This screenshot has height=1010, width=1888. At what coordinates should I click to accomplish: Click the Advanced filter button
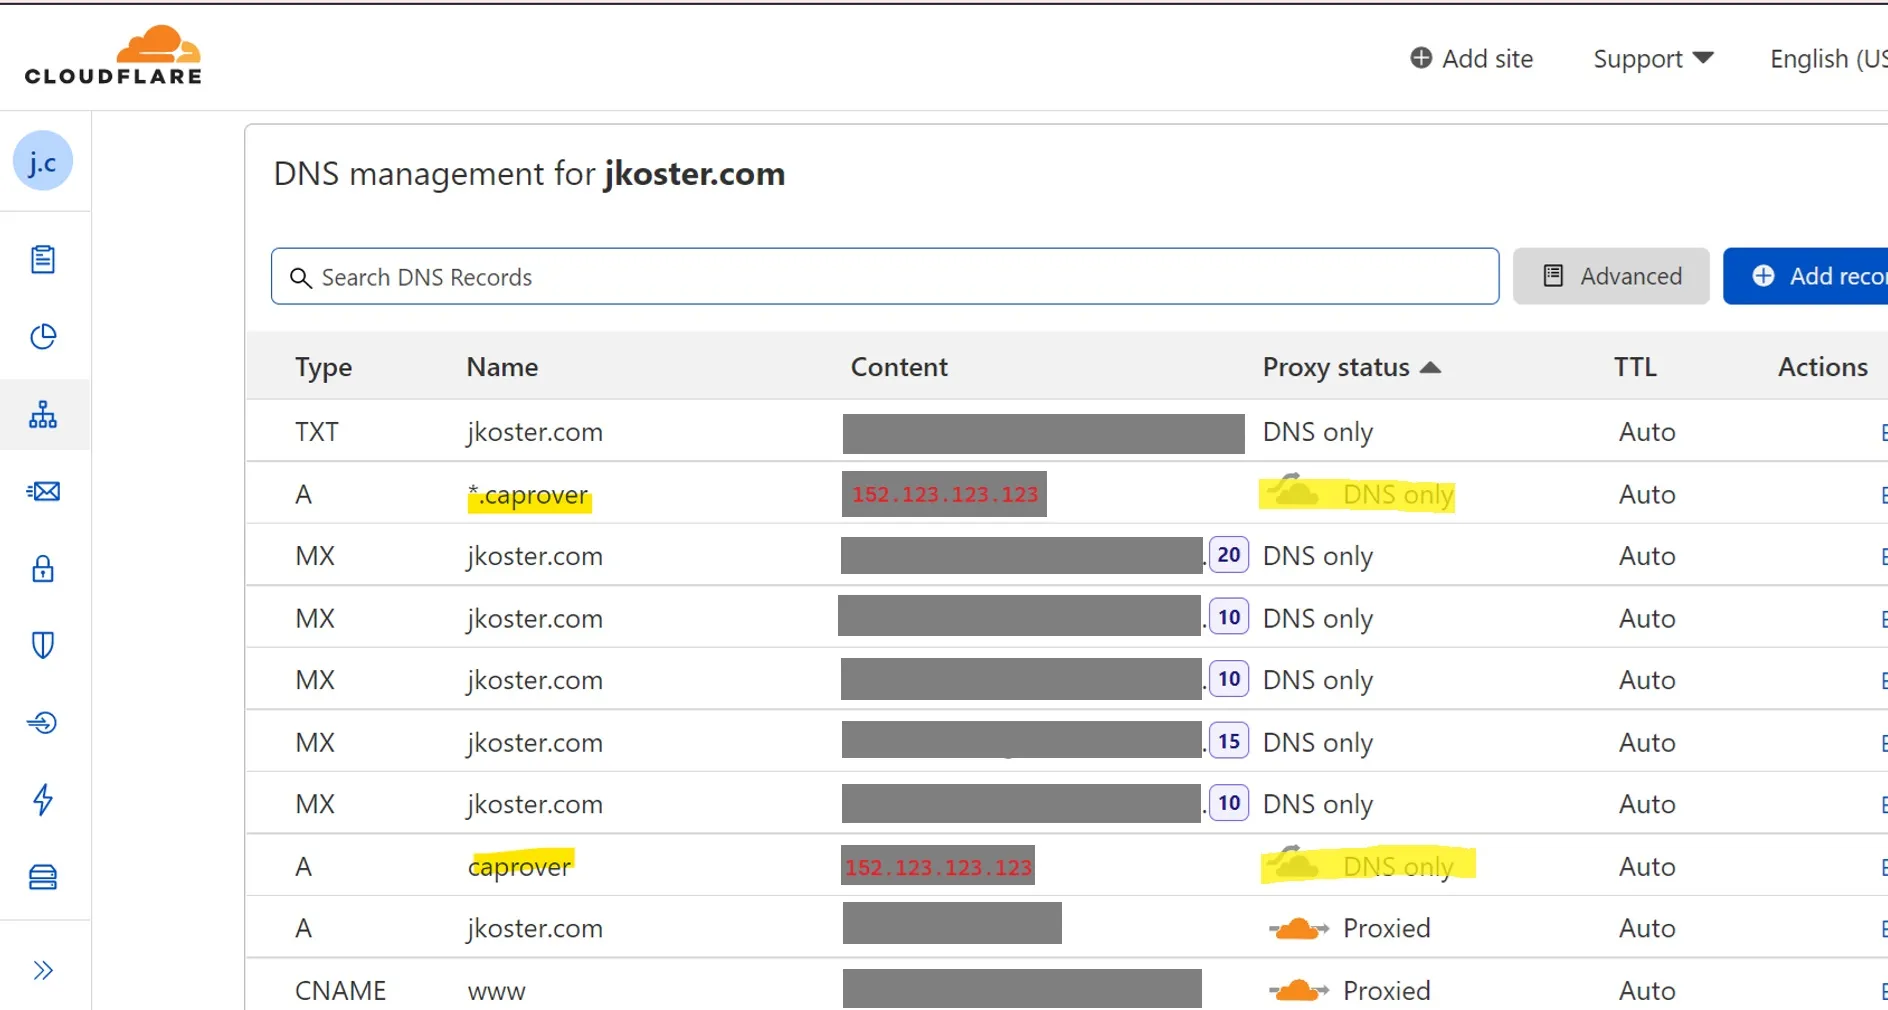pos(1611,276)
